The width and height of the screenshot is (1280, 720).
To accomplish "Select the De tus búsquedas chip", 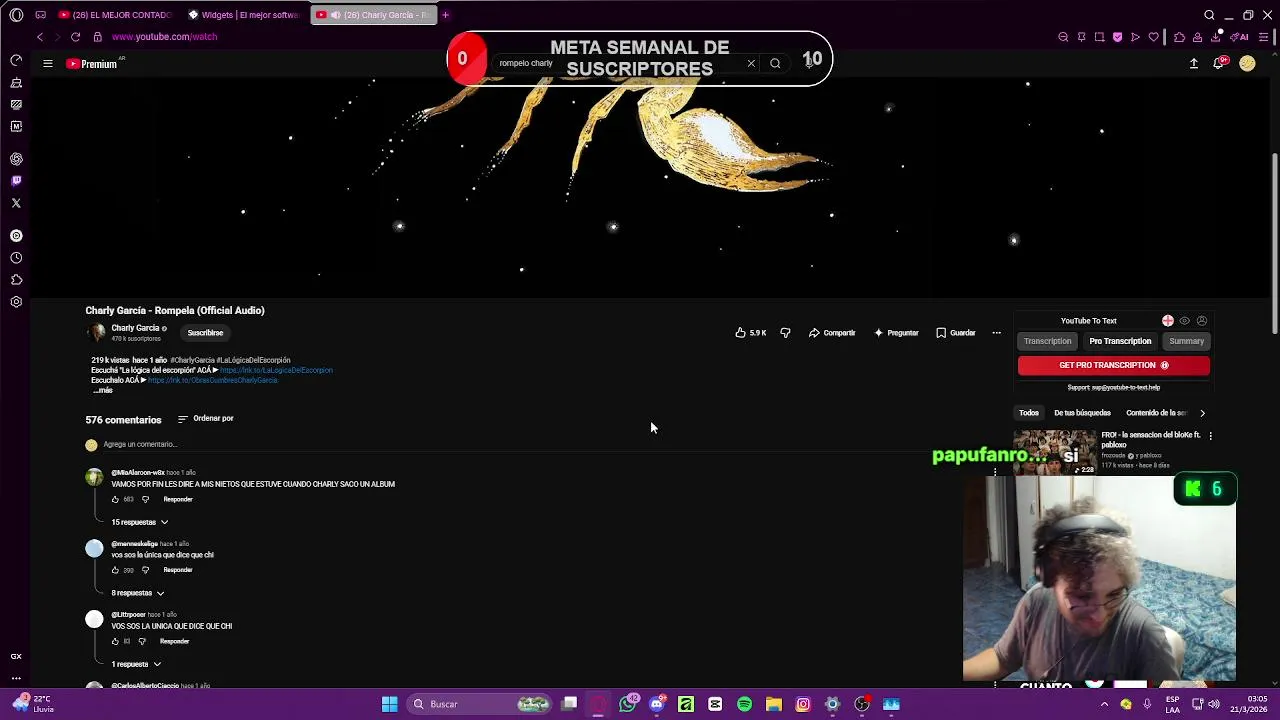I will pos(1082,413).
